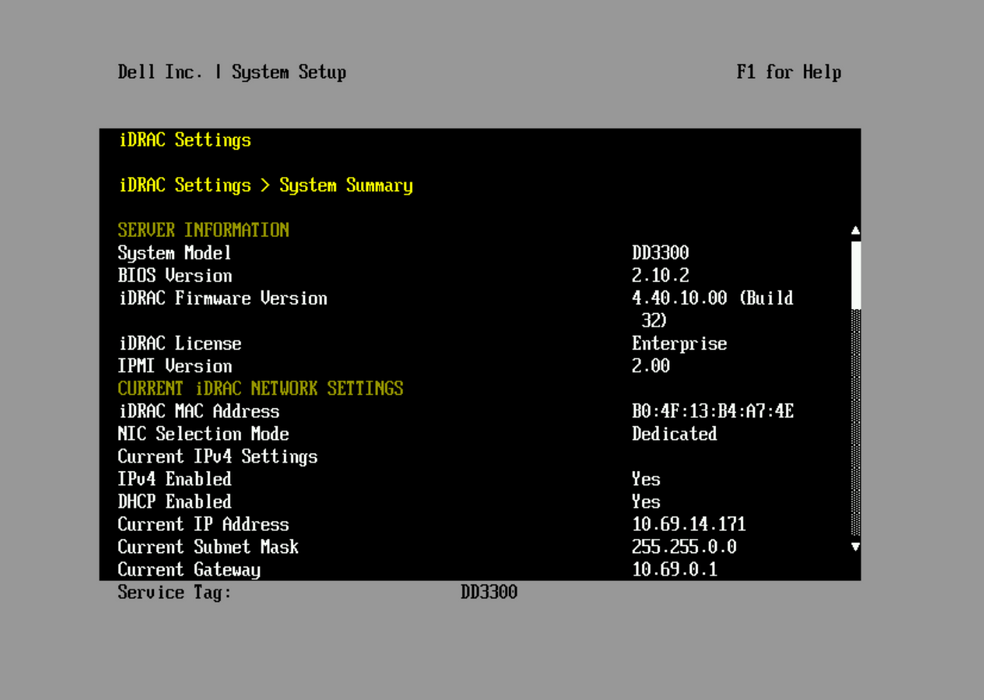This screenshot has height=700, width=984.
Task: Click System Summary in the breadcrumb
Action: (x=346, y=185)
